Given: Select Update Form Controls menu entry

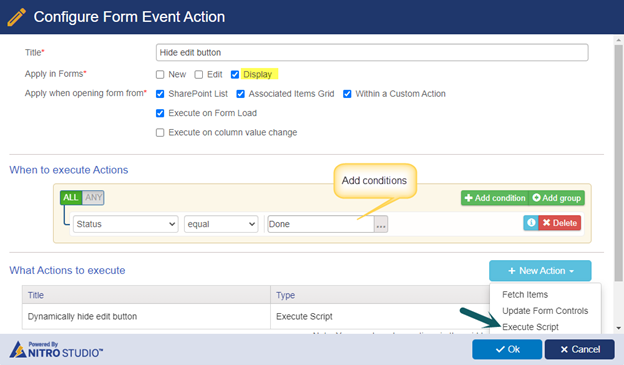Looking at the screenshot, I should (x=545, y=311).
